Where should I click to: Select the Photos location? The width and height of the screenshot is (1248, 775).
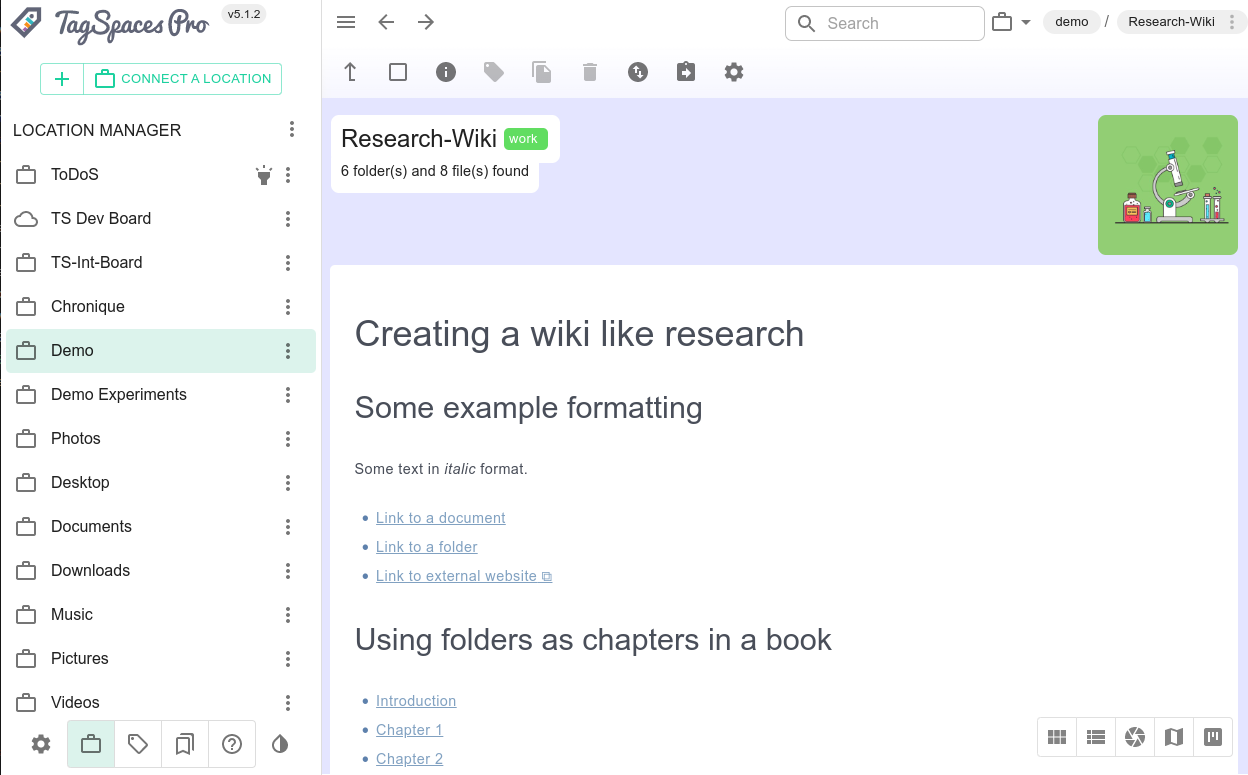76,438
